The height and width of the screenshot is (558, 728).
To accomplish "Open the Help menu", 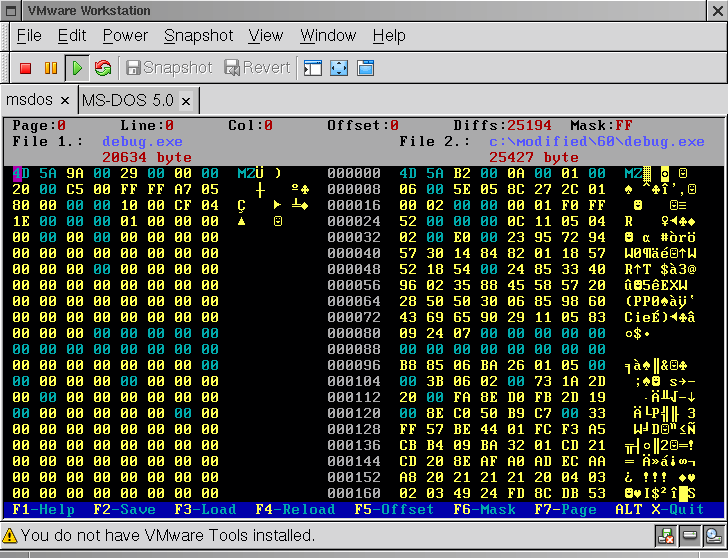I will tap(389, 36).
